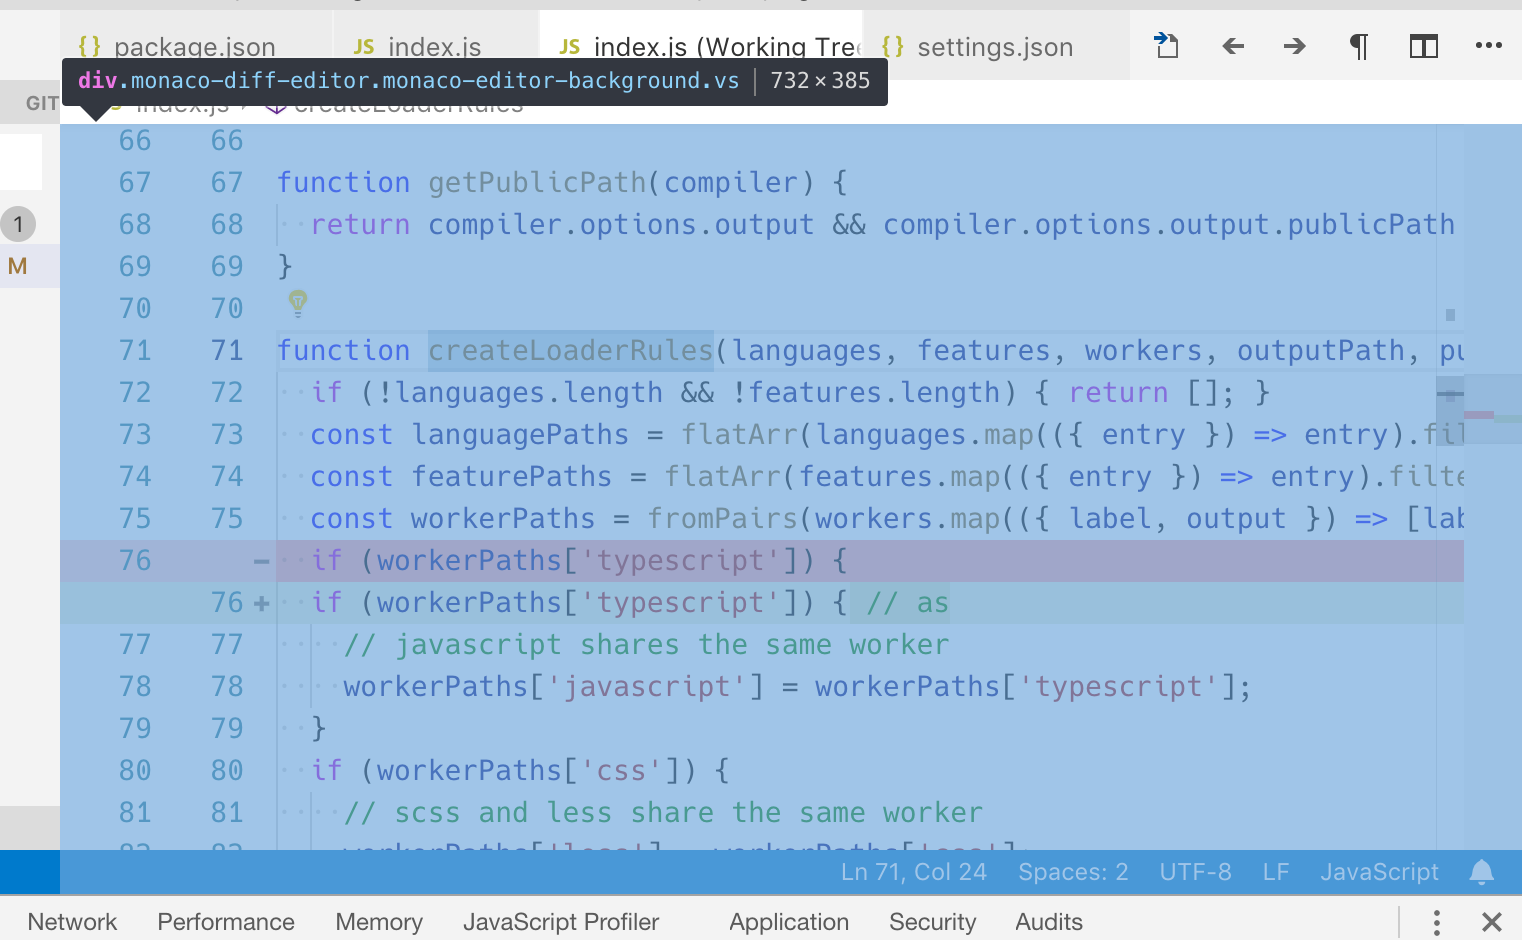
Task: Click the comment 'javascript shares the same worker'
Action: coord(647,645)
